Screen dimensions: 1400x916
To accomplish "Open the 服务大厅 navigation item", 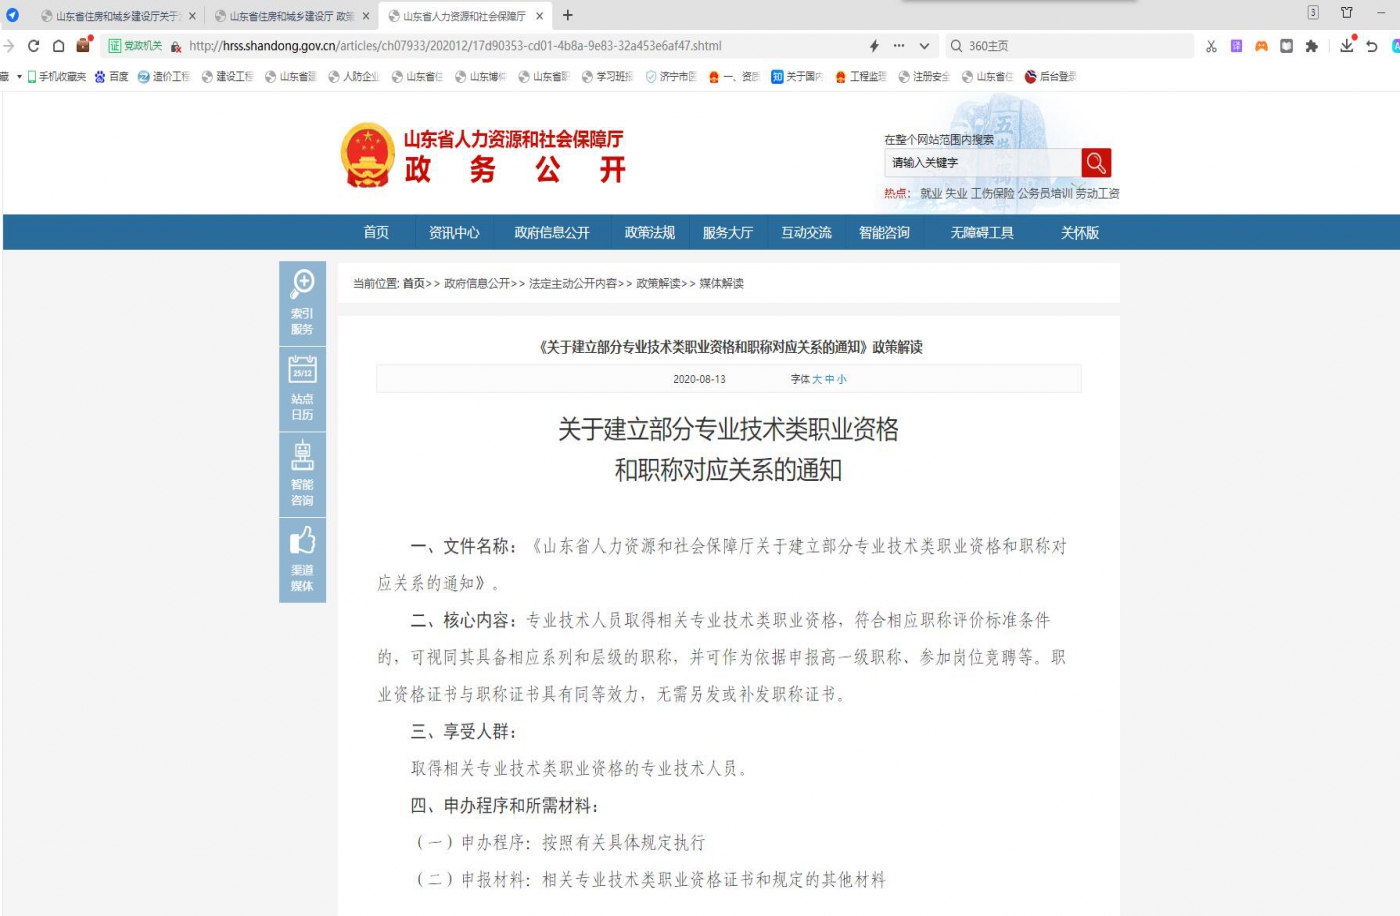I will tap(728, 232).
